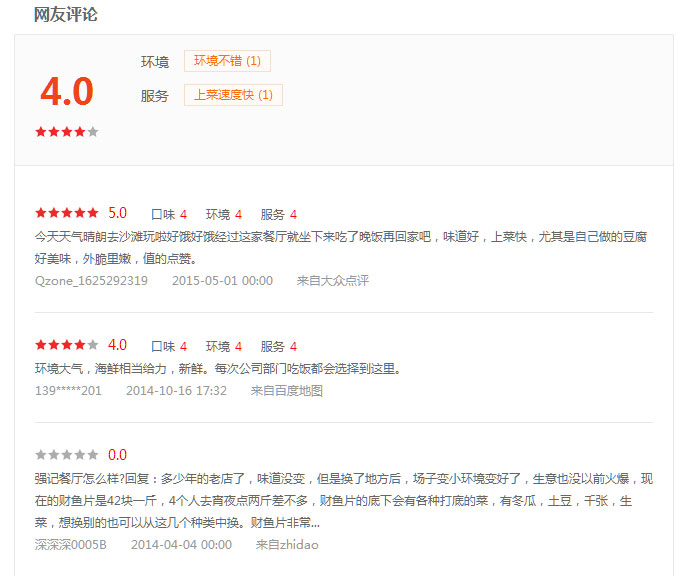Click the 网友评论 heading
Image resolution: width=688 pixels, height=576 pixels.
pos(66,14)
